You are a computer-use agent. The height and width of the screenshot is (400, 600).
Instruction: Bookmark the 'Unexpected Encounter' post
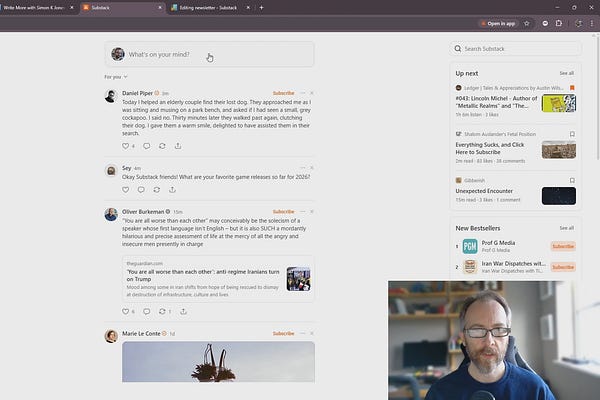572,180
